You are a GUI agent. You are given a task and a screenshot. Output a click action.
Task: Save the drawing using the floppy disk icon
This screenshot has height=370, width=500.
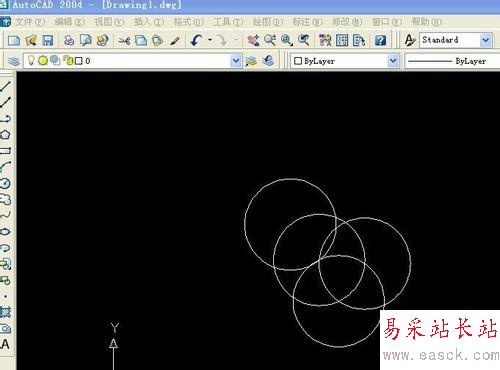click(x=48, y=40)
